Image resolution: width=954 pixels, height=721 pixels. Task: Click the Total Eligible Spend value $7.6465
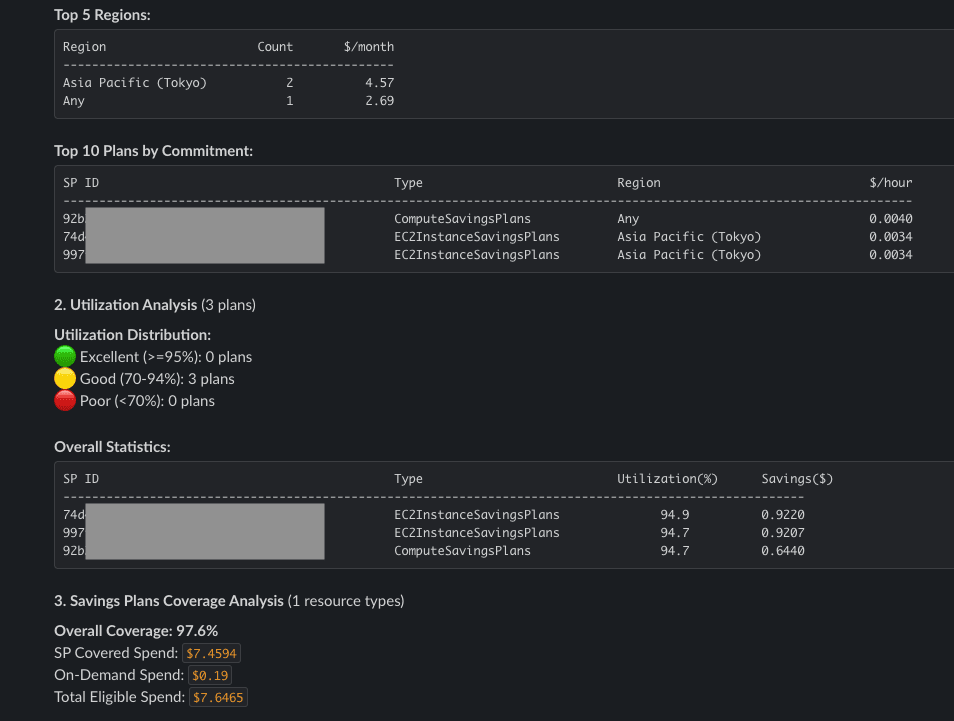pyautogui.click(x=218, y=697)
